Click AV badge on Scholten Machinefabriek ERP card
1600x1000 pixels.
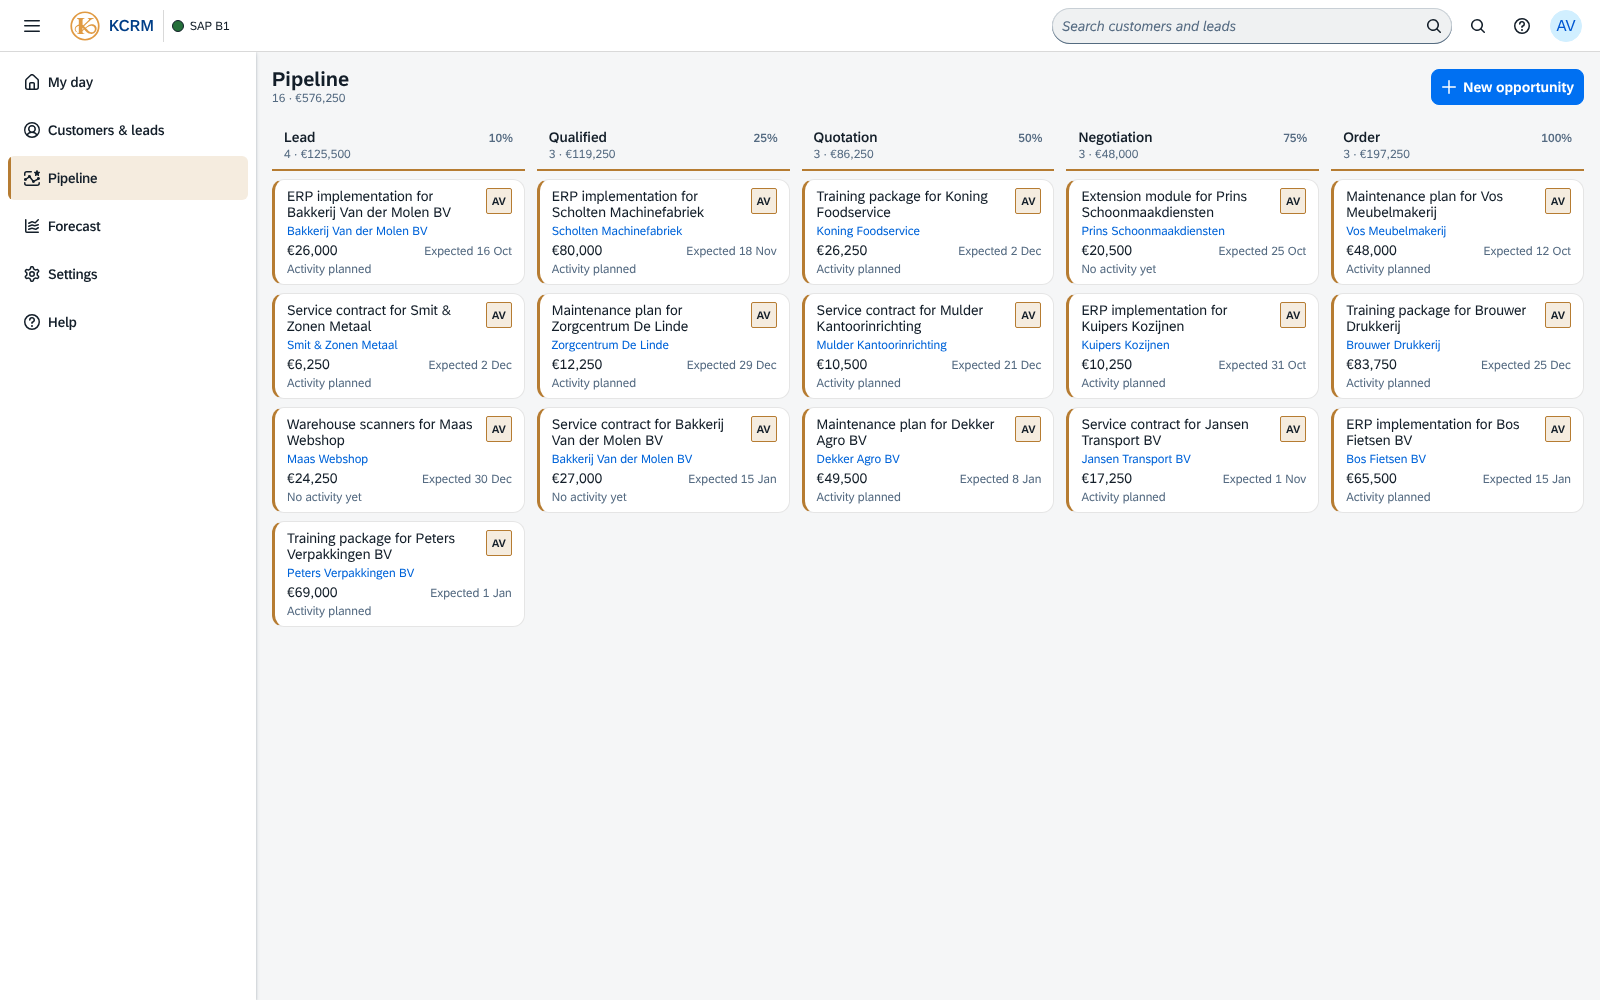(764, 201)
